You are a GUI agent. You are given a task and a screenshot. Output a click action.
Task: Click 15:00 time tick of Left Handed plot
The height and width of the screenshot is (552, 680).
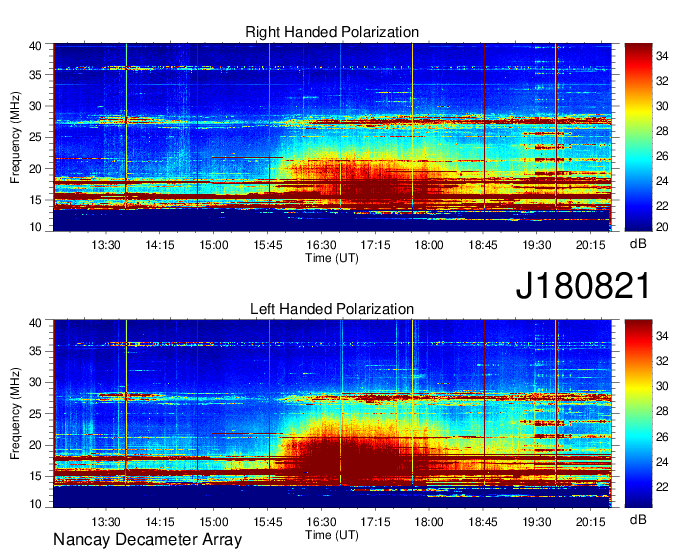pyautogui.click(x=214, y=522)
